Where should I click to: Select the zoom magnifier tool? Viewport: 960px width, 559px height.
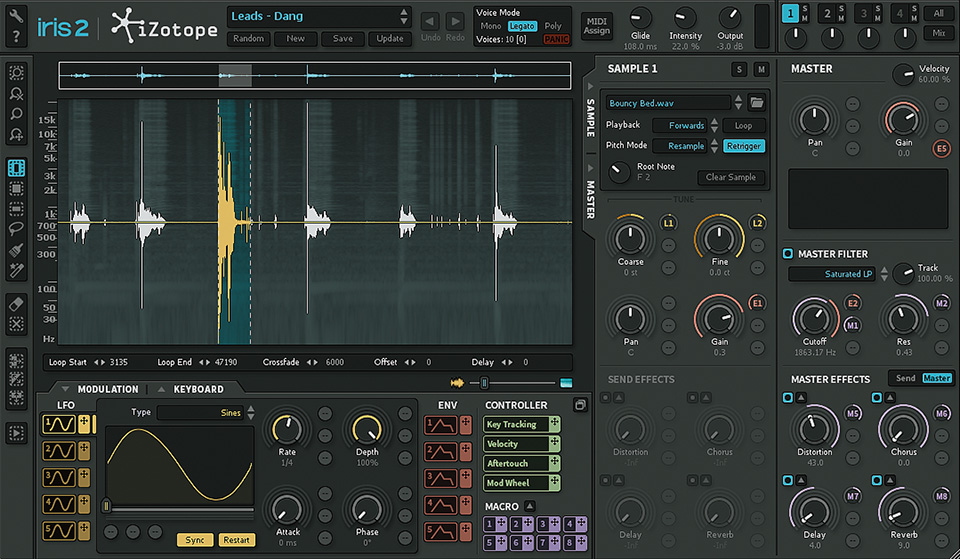(x=17, y=114)
